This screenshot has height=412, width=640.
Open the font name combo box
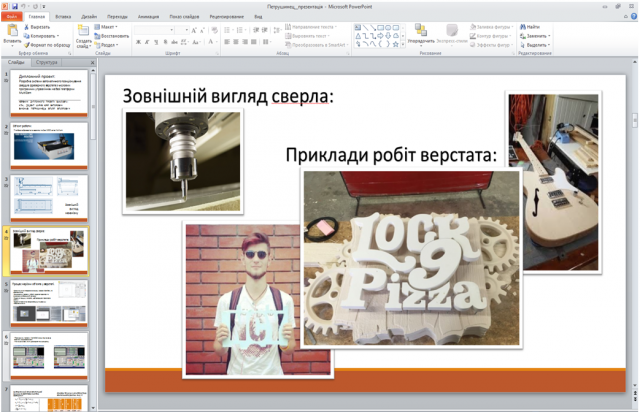[x=154, y=30]
